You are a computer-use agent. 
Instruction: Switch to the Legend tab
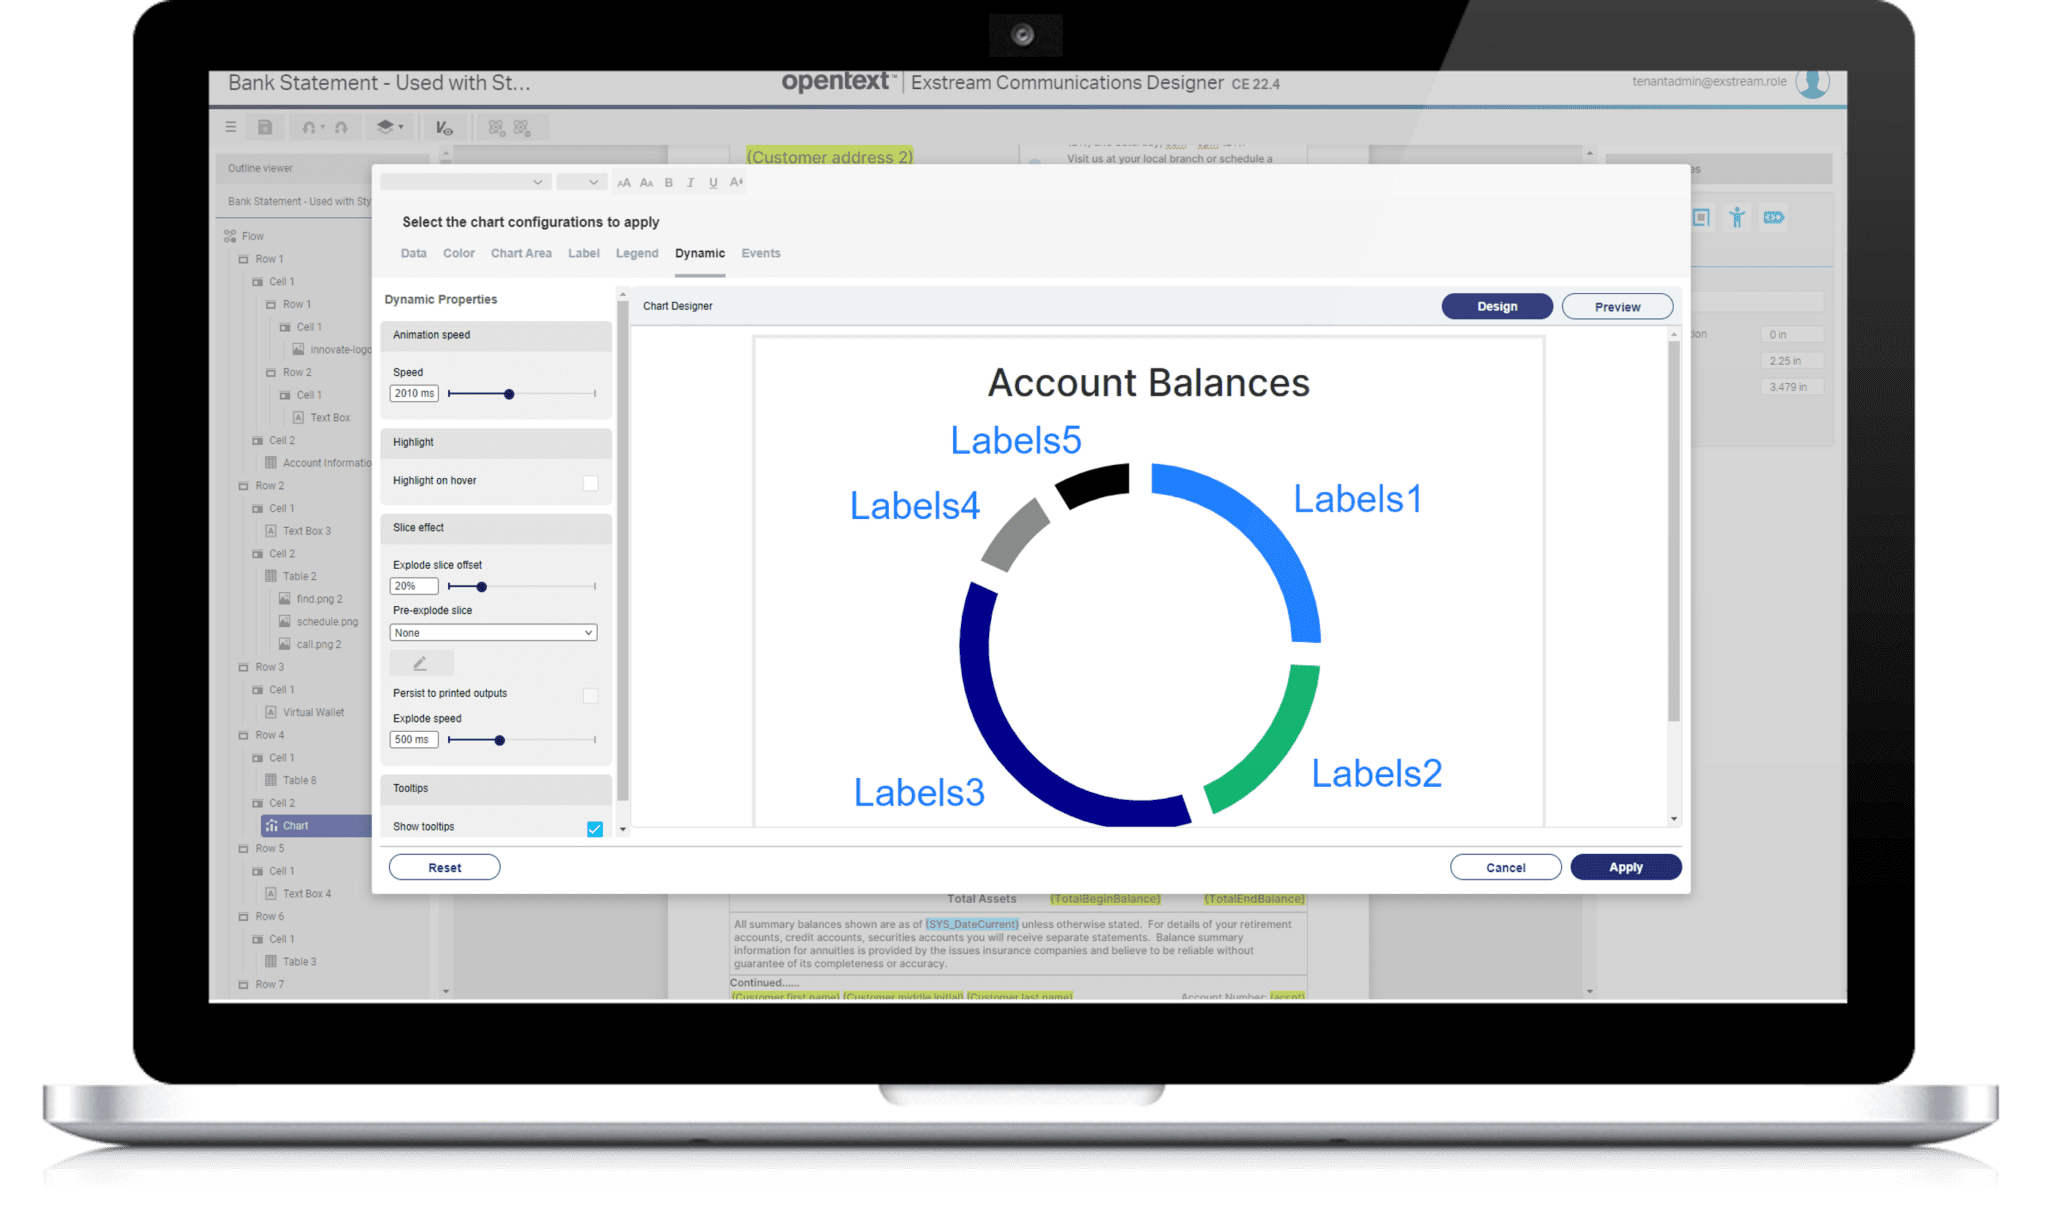(x=636, y=253)
